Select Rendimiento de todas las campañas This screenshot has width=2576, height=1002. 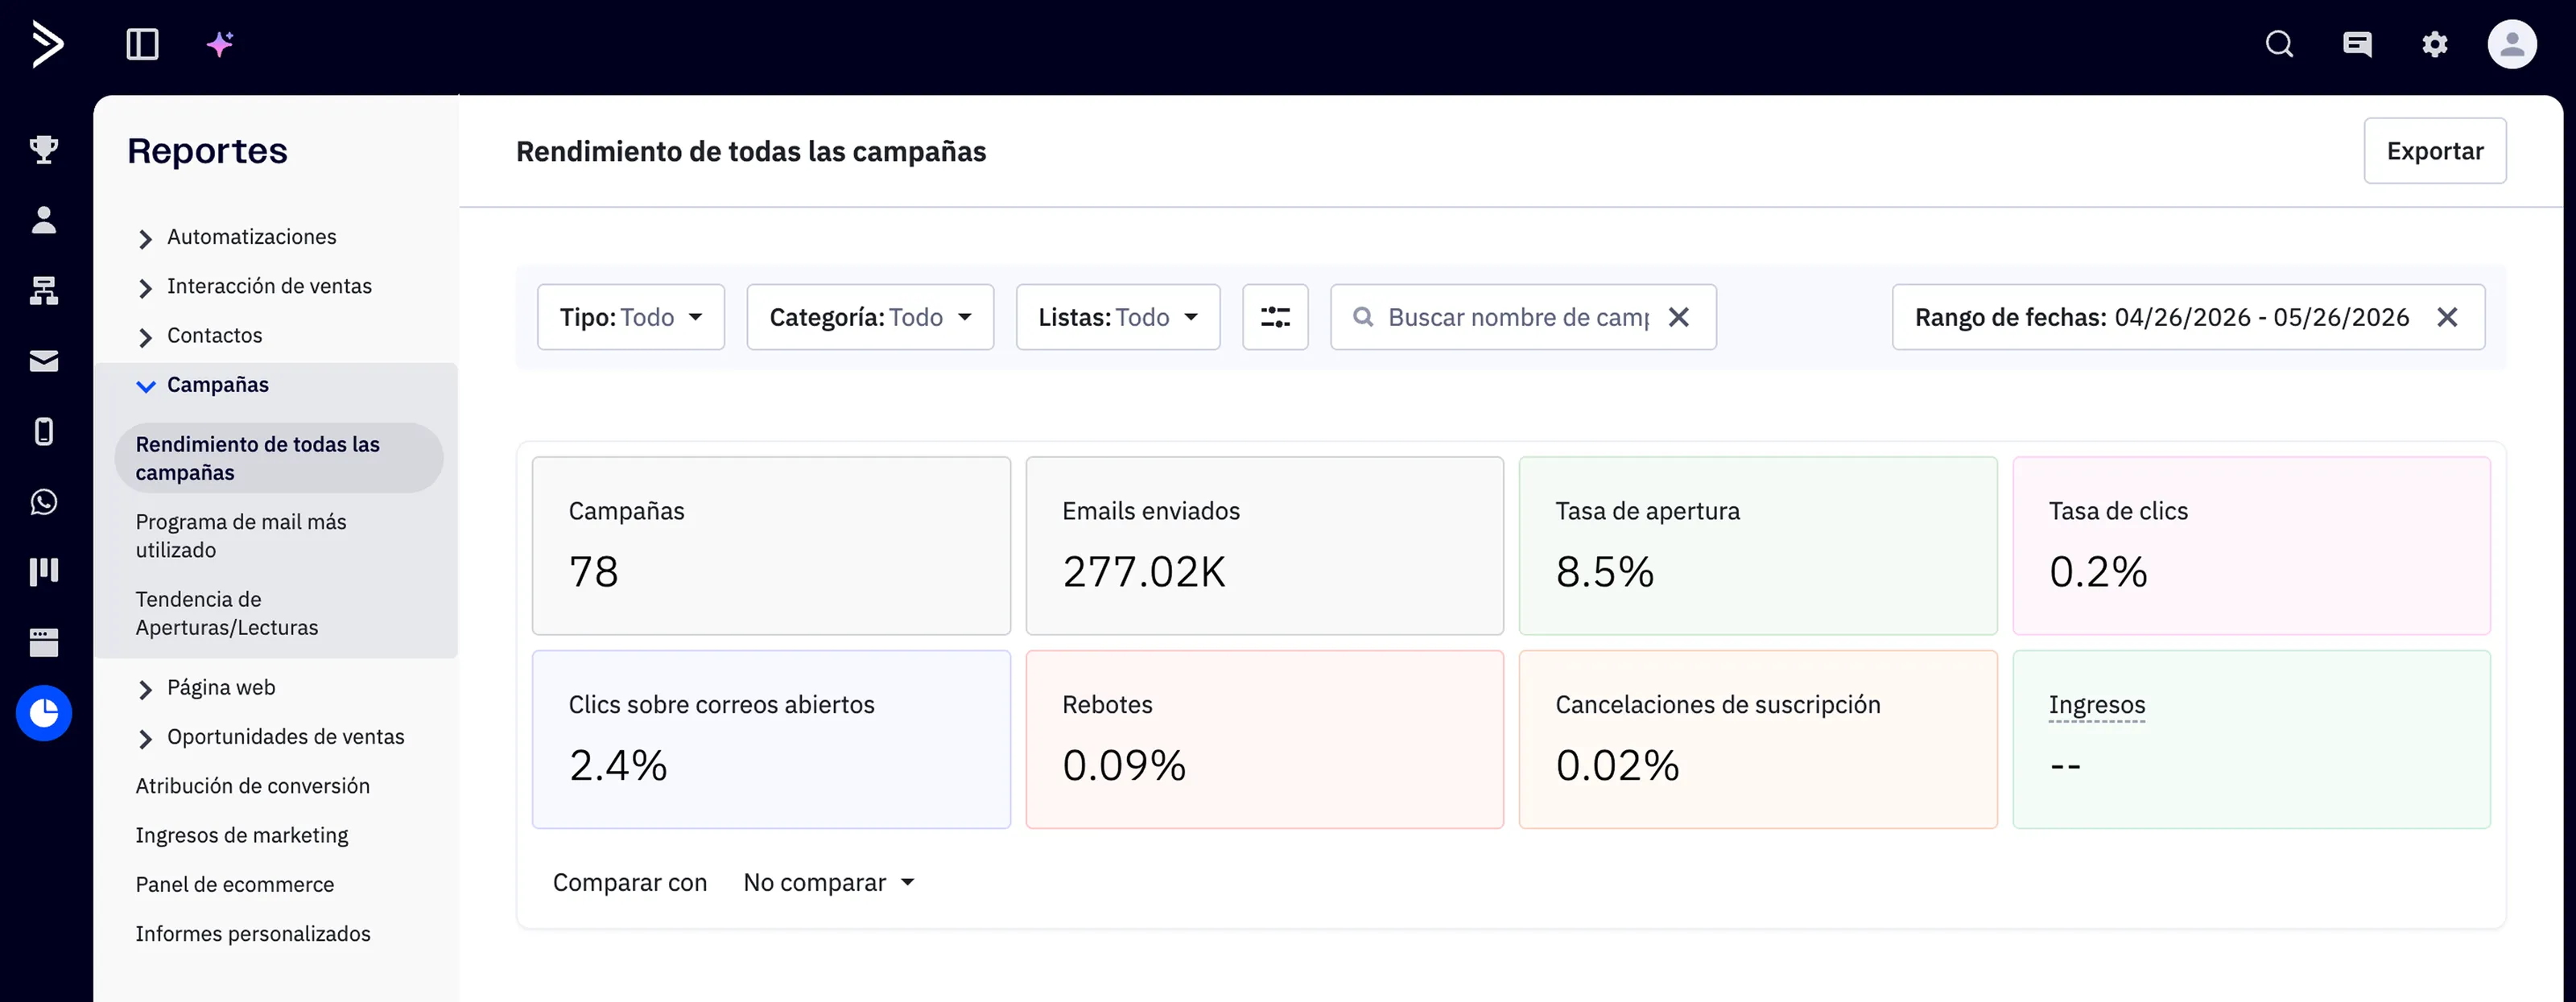tap(278, 458)
